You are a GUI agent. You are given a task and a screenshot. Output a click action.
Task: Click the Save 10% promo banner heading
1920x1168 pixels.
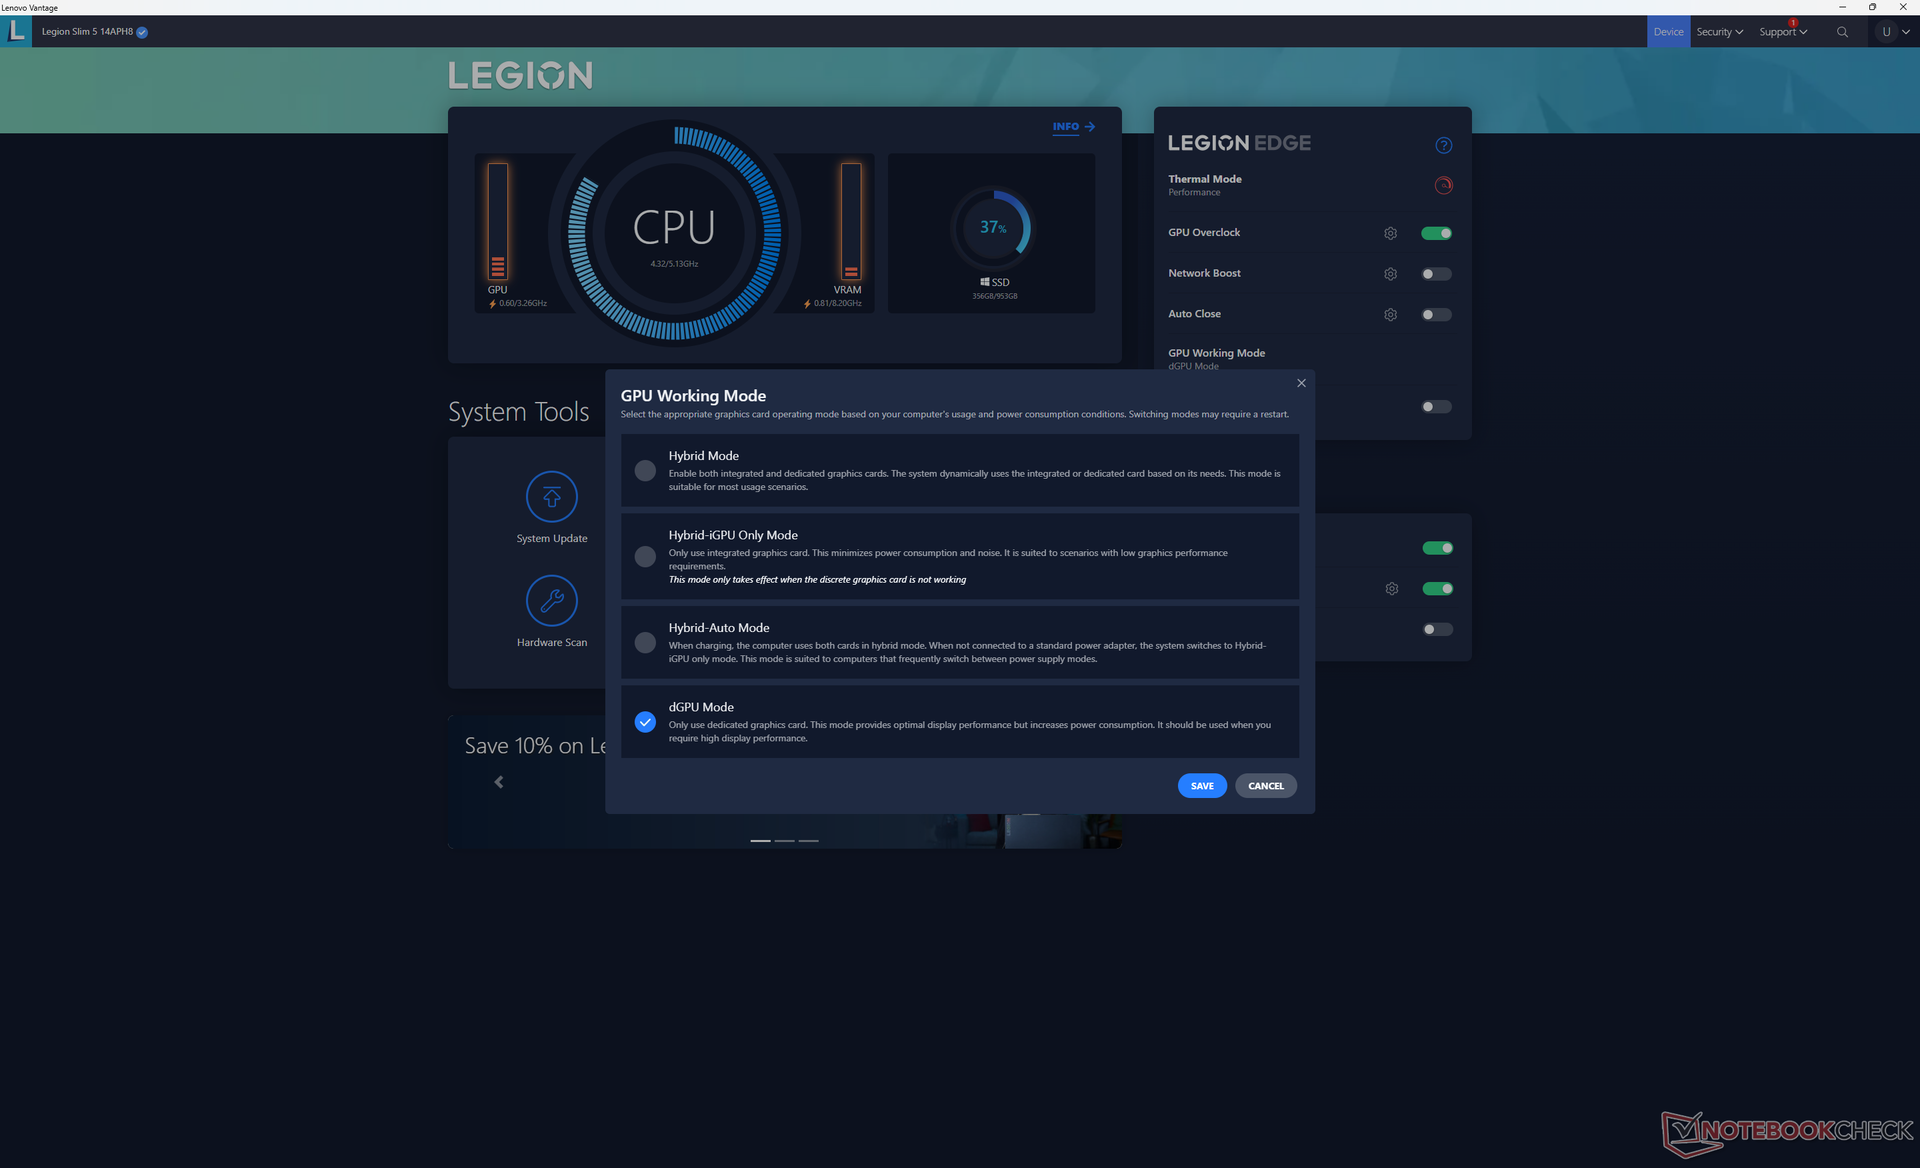click(535, 746)
